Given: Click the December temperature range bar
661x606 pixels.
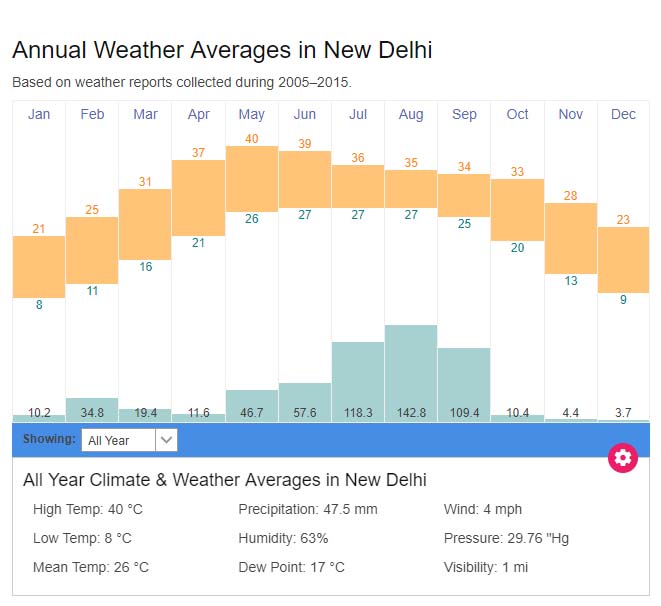Looking at the screenshot, I should click(623, 260).
